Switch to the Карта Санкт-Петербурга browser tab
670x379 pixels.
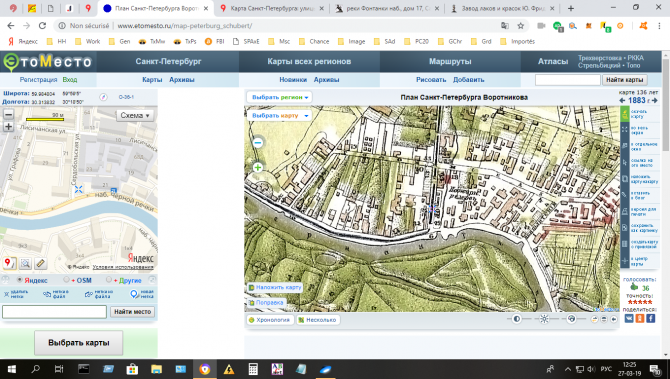tap(271, 8)
